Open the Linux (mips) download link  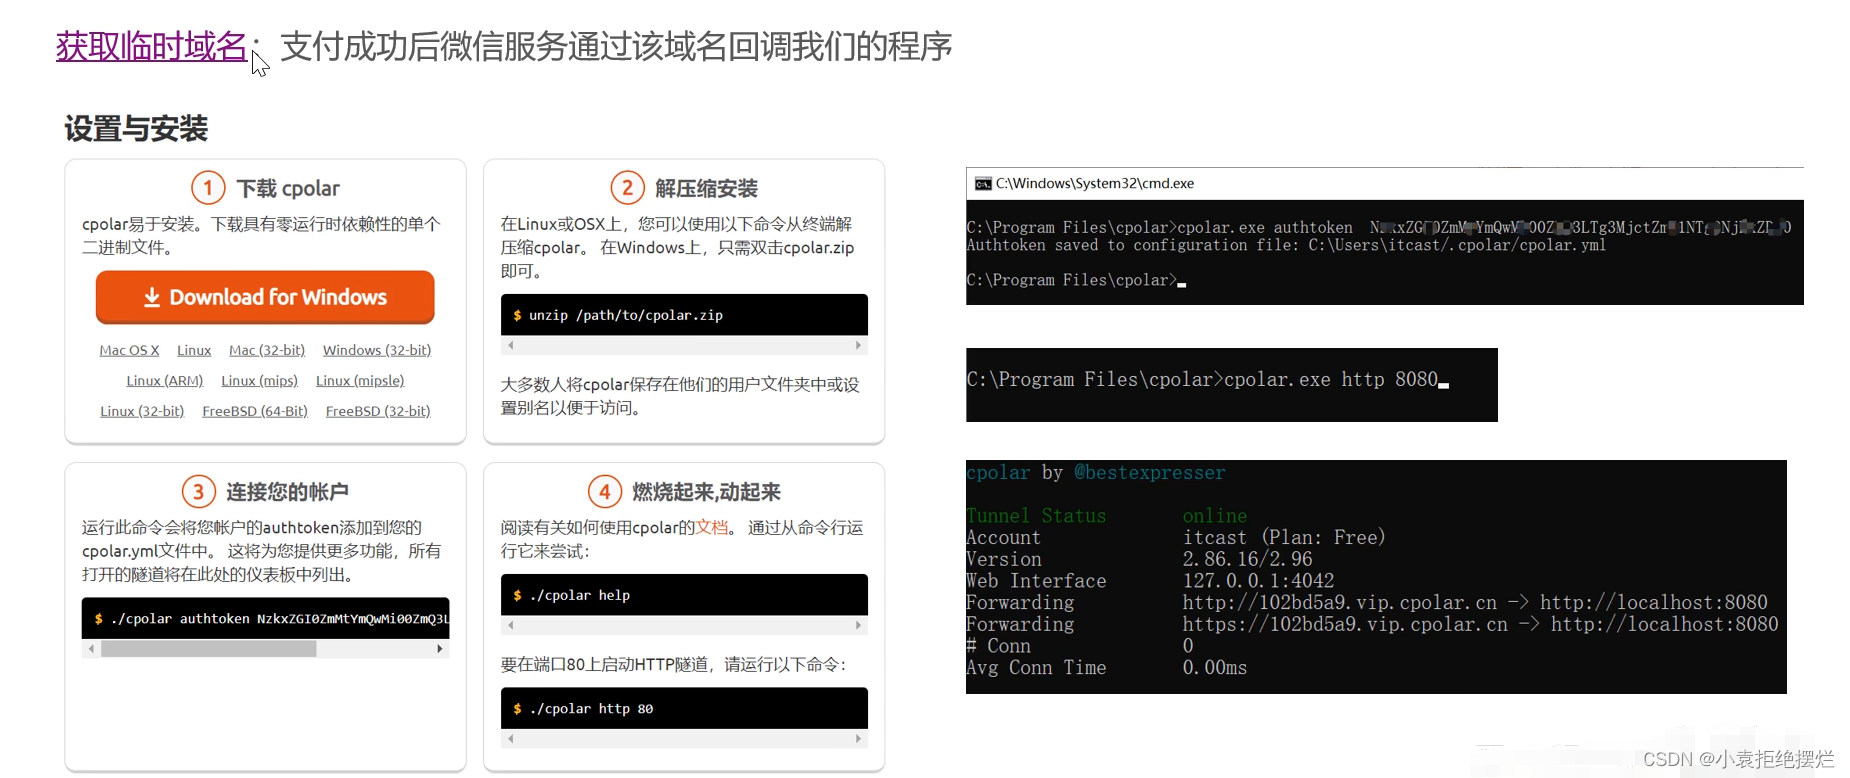coord(260,381)
